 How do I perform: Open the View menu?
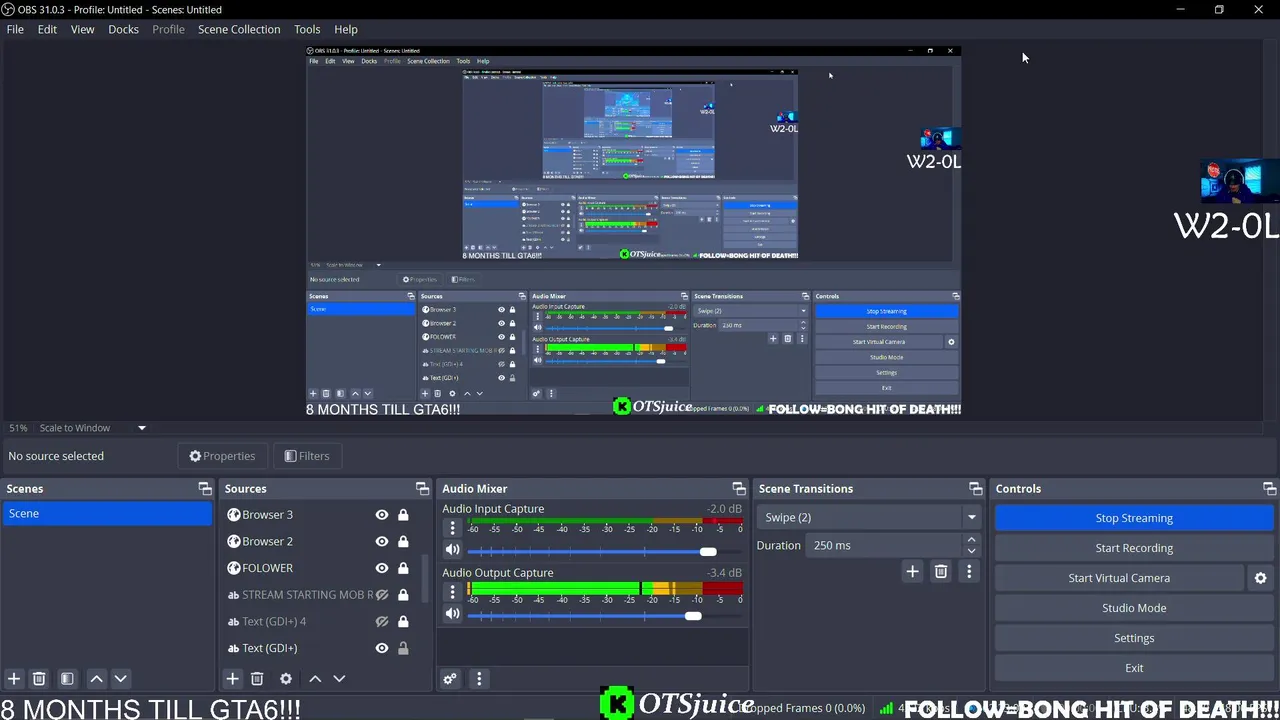pos(82,29)
